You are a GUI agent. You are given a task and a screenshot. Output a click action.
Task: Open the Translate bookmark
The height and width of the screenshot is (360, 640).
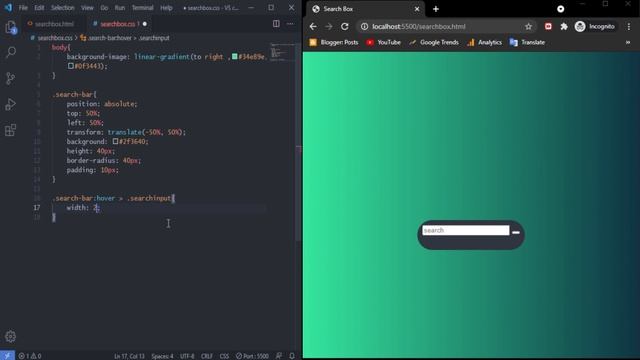[x=527, y=42]
